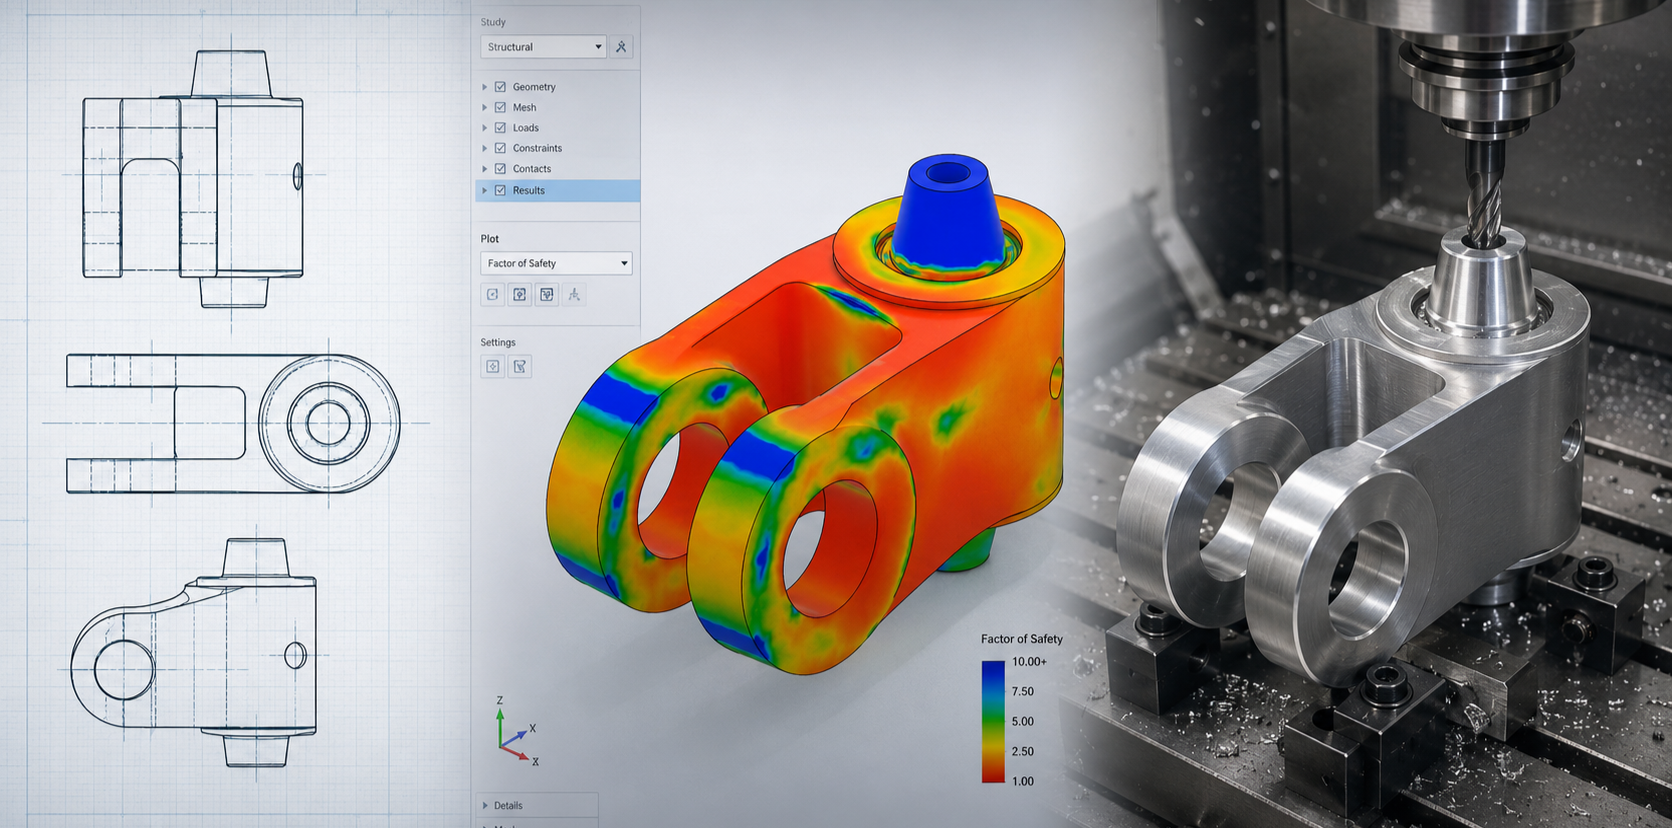The width and height of the screenshot is (1672, 828).
Task: Click the 7.50 legend value
Action: 1022,692
